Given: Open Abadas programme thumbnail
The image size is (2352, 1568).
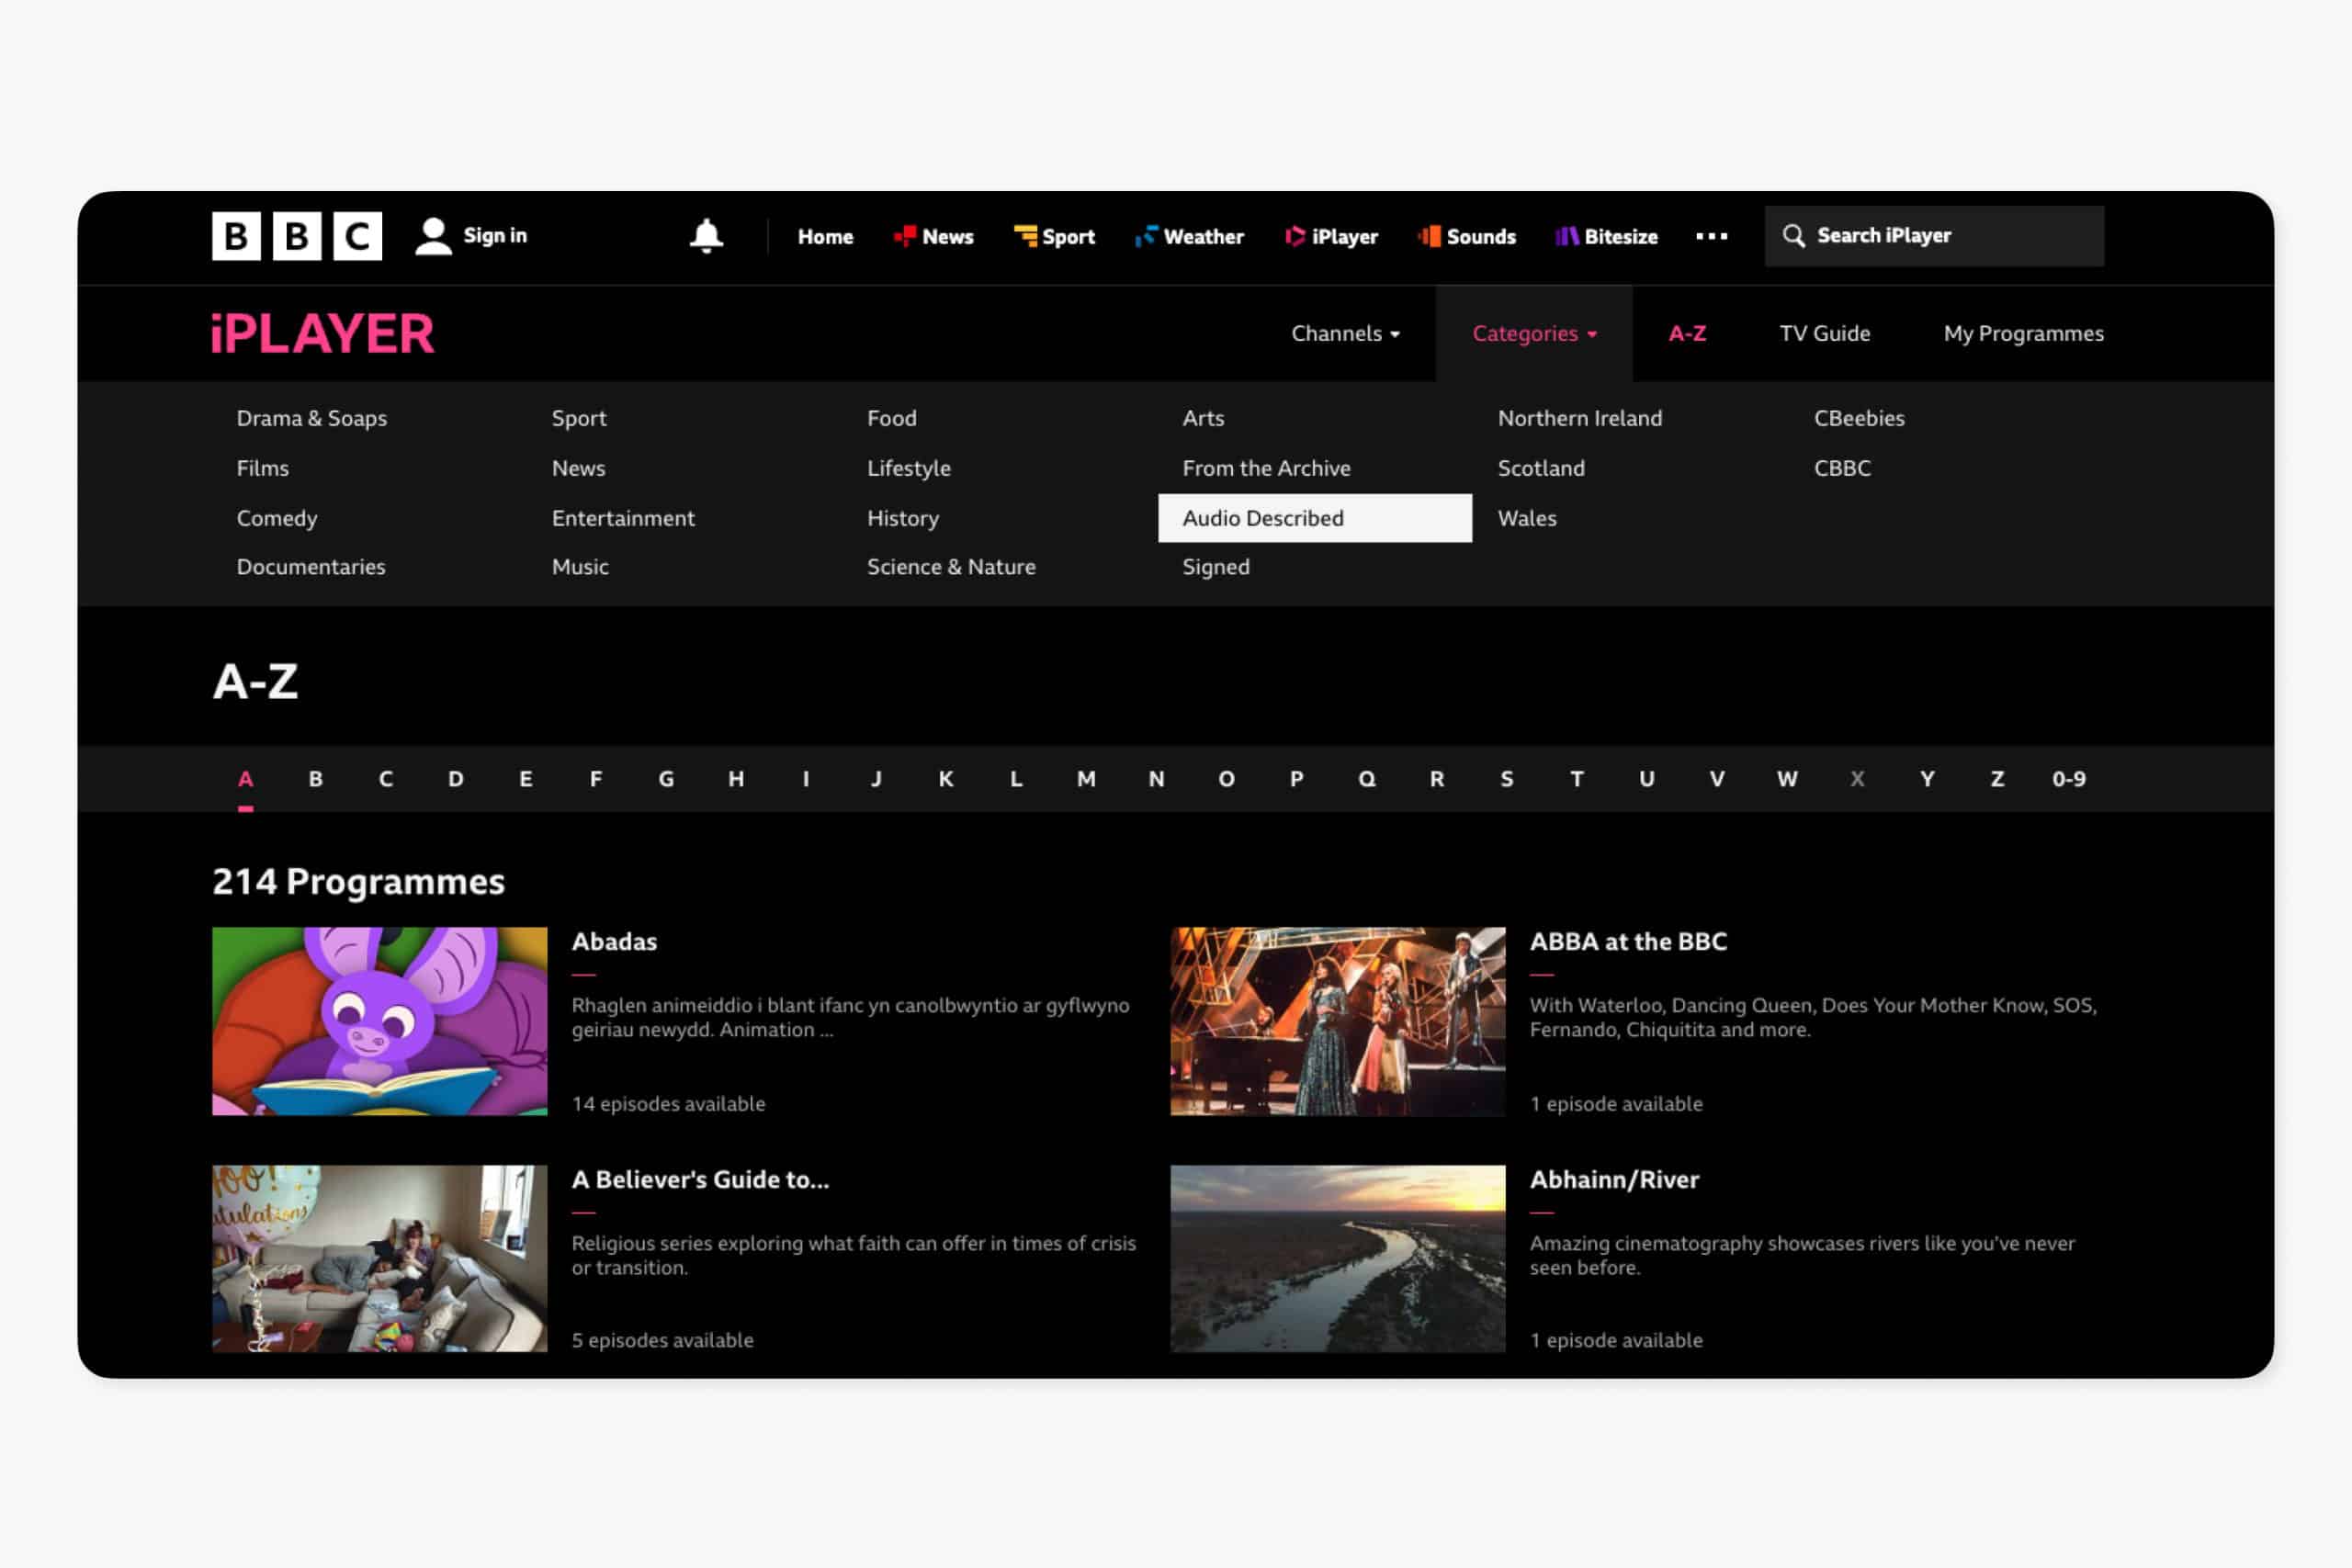Looking at the screenshot, I should tap(380, 1021).
